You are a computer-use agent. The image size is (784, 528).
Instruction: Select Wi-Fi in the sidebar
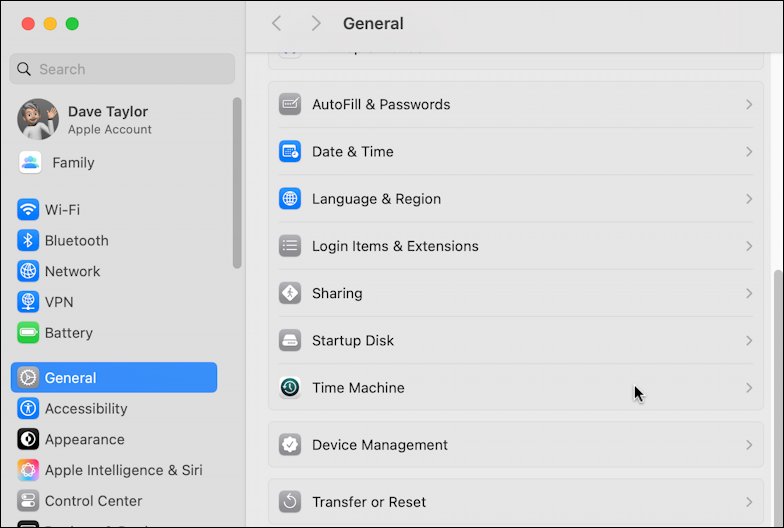114,210
